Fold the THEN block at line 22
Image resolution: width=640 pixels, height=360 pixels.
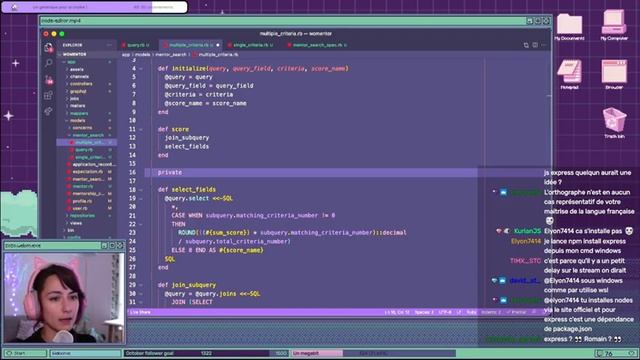pos(141,224)
